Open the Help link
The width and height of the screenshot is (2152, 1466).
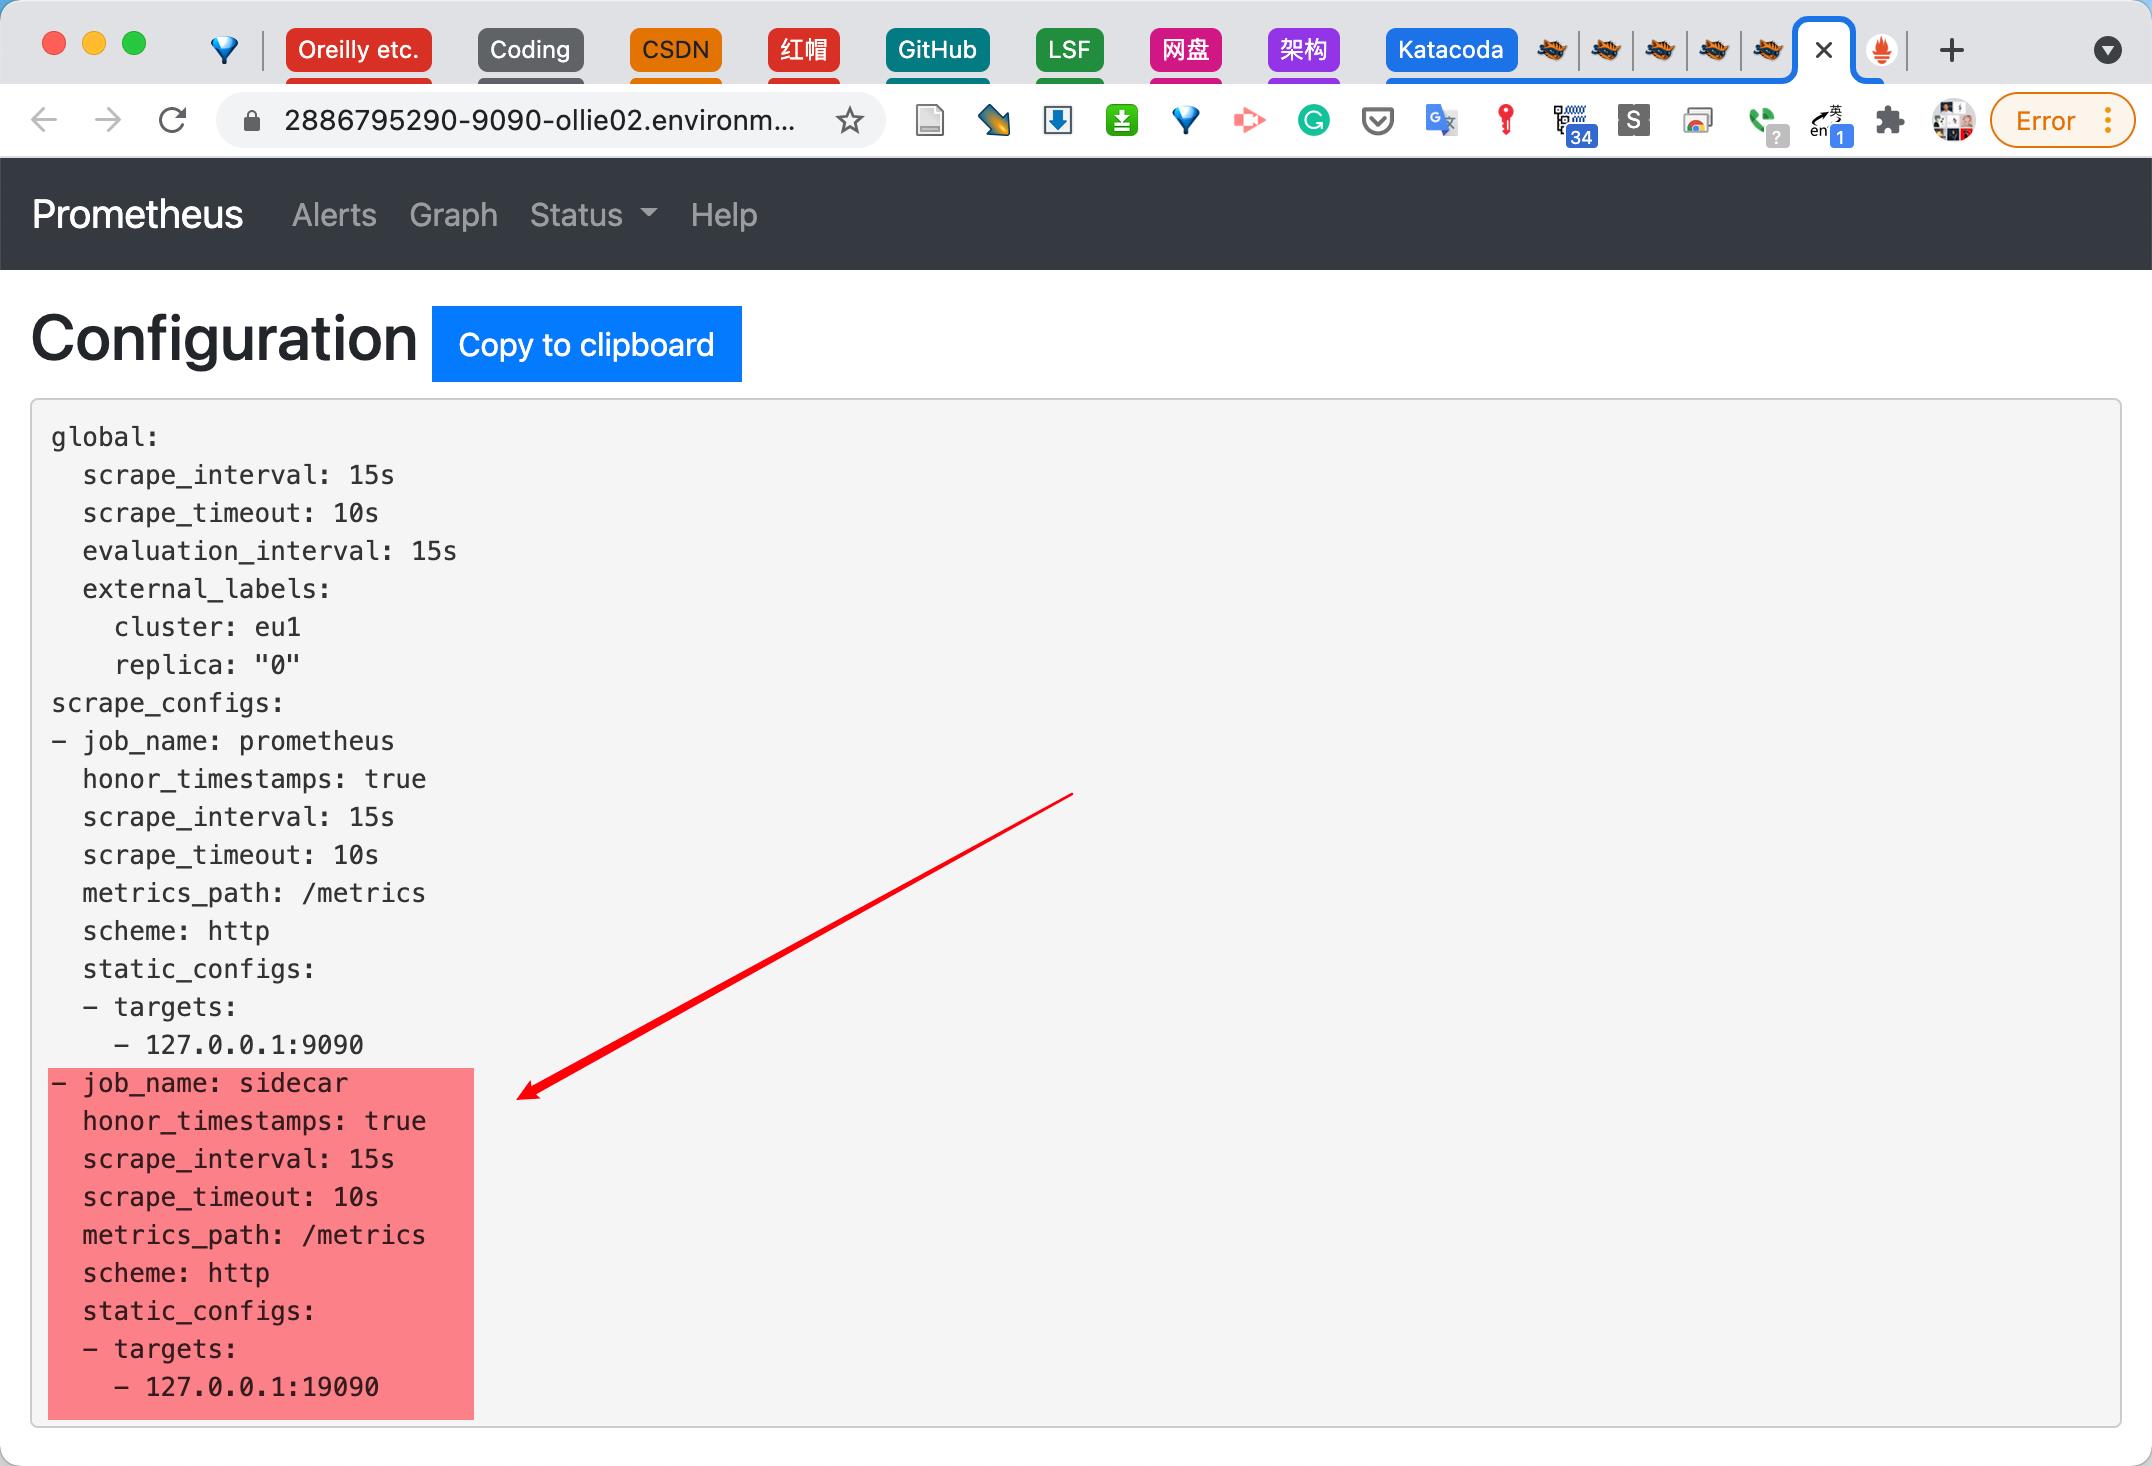724,215
